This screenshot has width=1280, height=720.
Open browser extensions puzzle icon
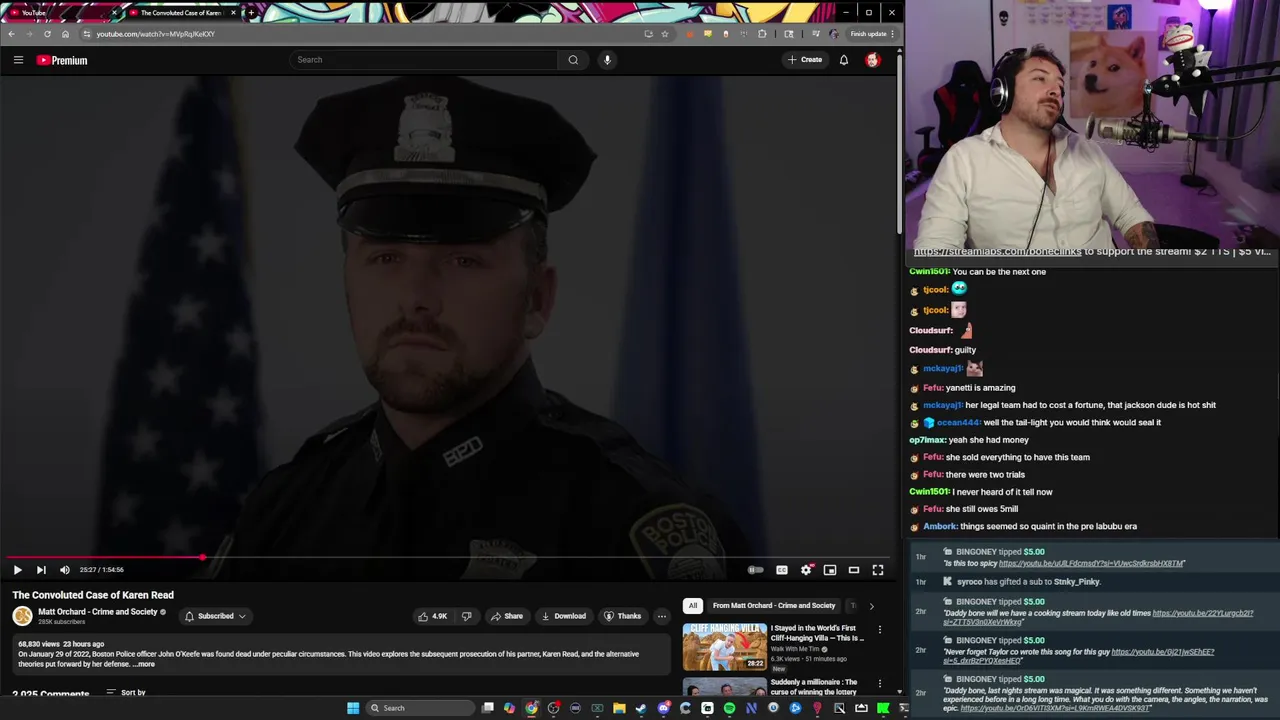click(763, 34)
